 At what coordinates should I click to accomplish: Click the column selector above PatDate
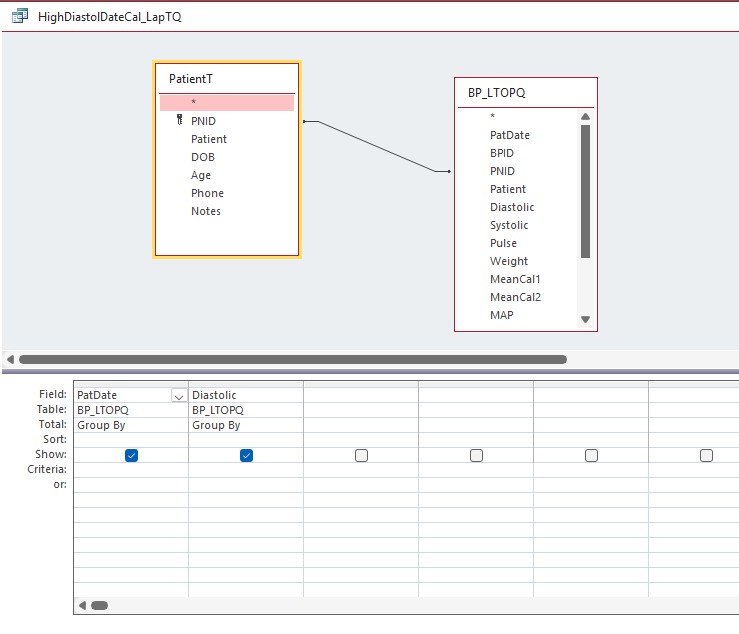pos(131,384)
